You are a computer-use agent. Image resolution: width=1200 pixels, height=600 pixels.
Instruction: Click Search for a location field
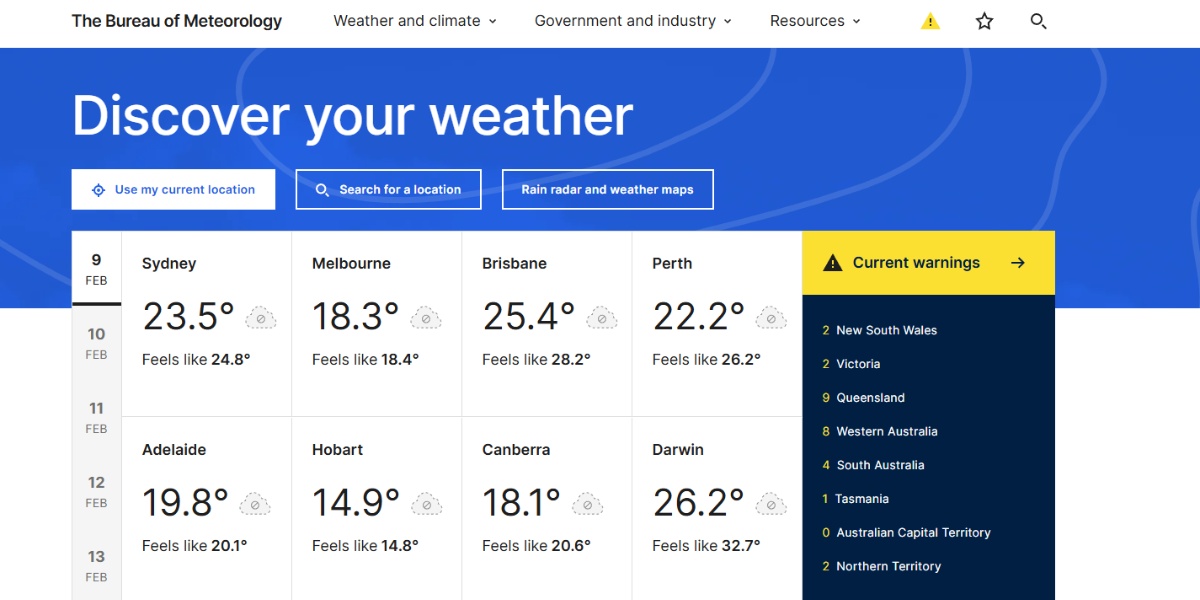point(388,189)
